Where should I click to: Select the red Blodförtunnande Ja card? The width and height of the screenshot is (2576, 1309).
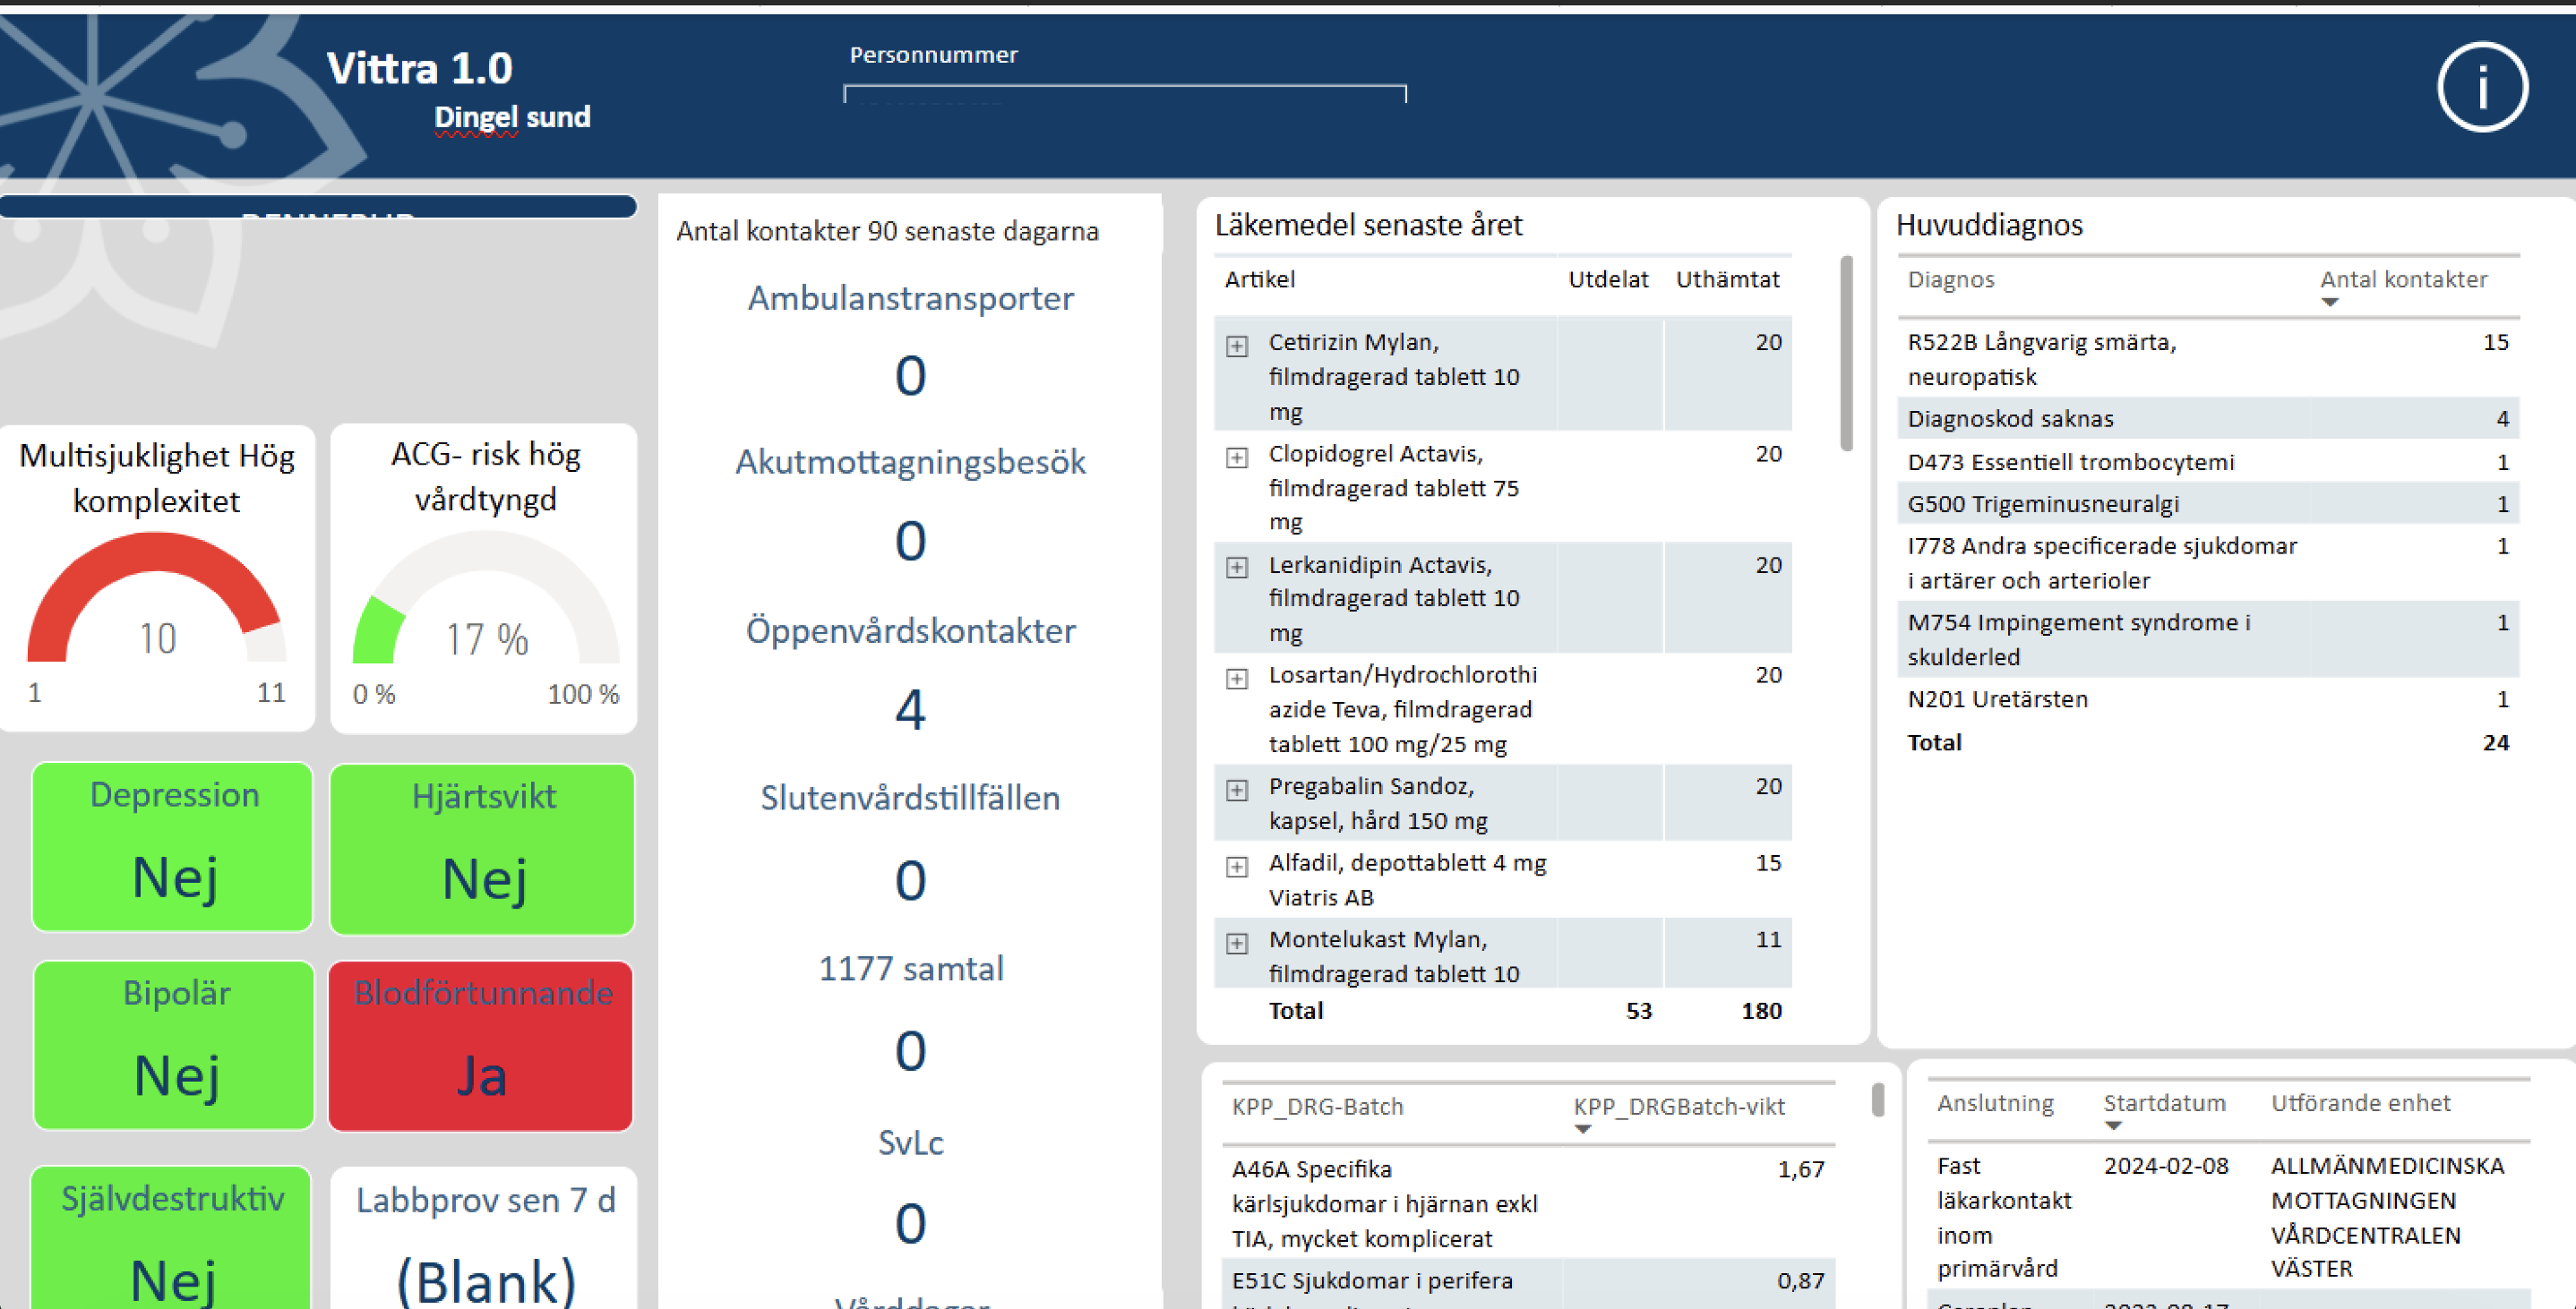(x=481, y=1045)
